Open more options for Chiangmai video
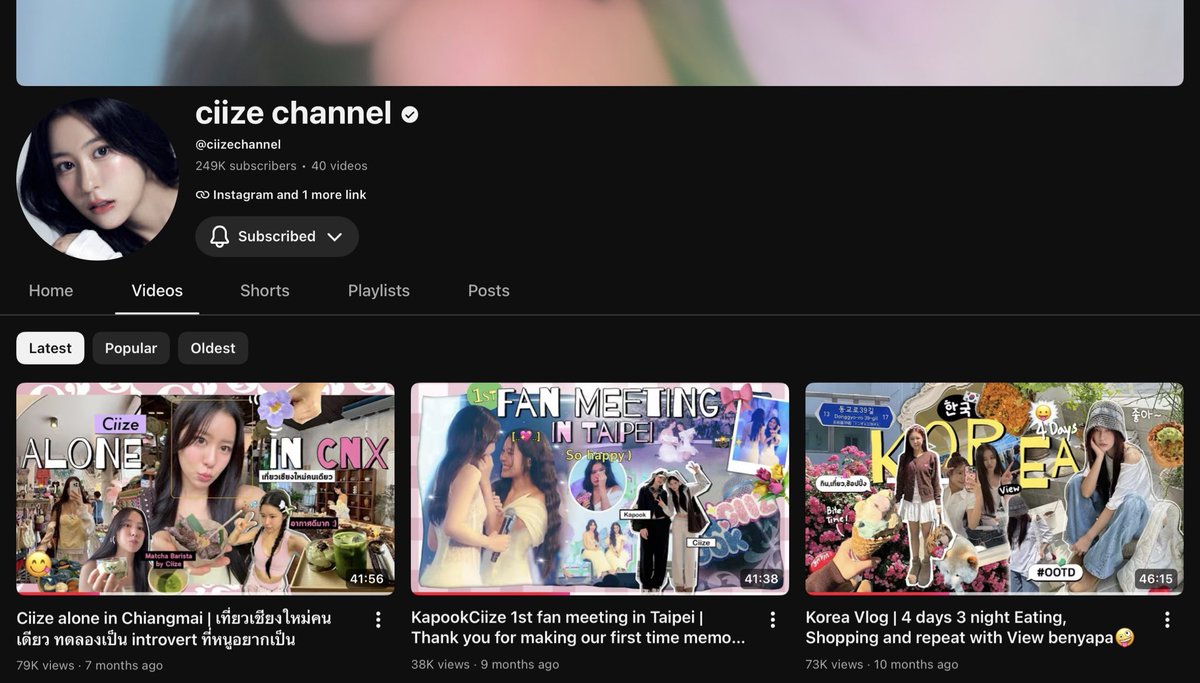The image size is (1200, 683). 378,620
